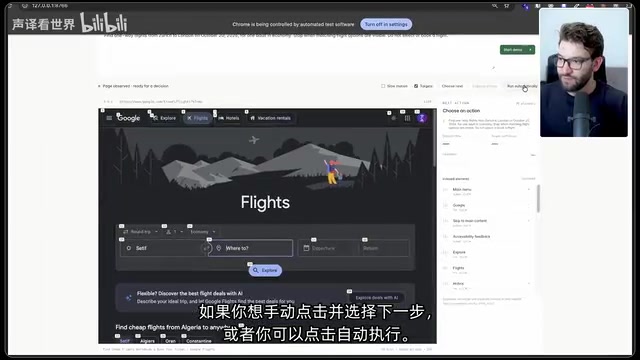Click Turn off in settings button

386,24
